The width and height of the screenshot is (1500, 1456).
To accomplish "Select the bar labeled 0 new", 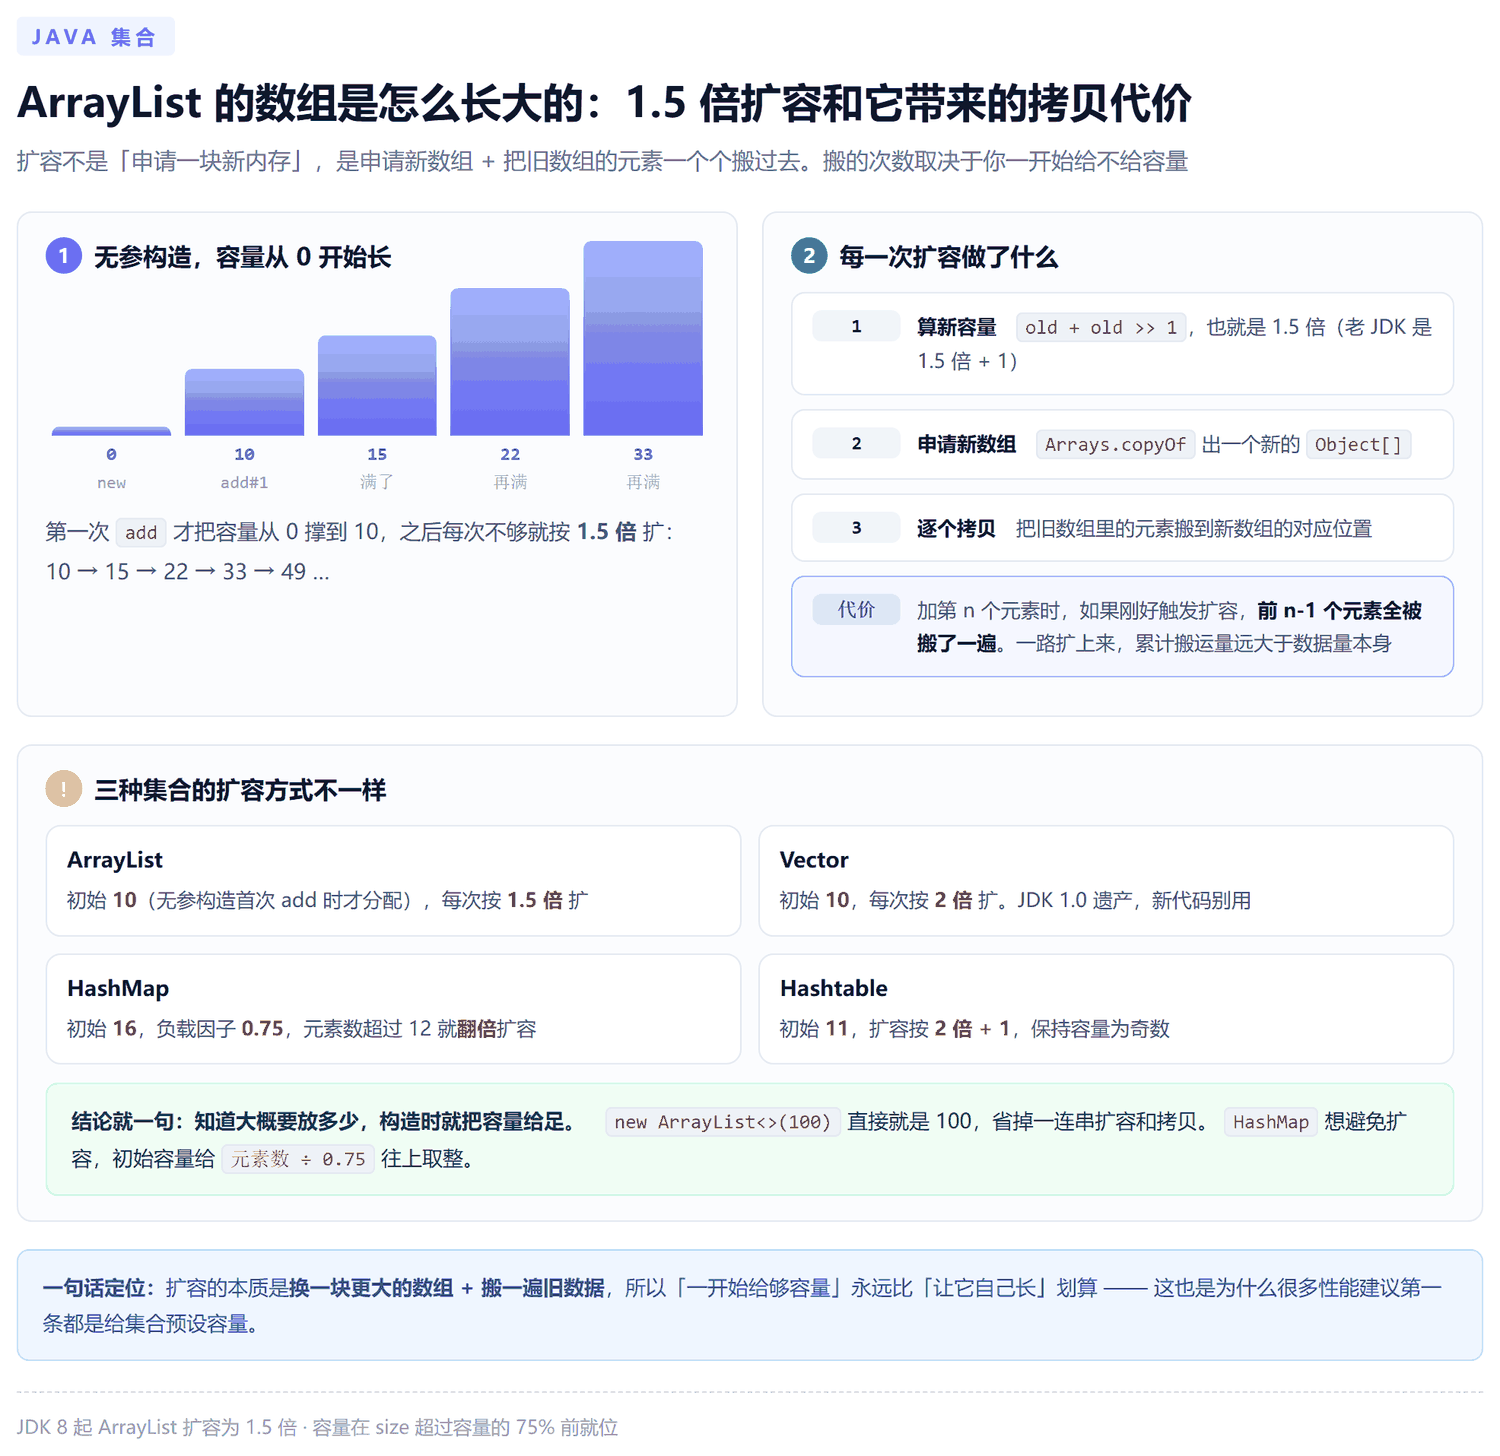I will click(111, 431).
